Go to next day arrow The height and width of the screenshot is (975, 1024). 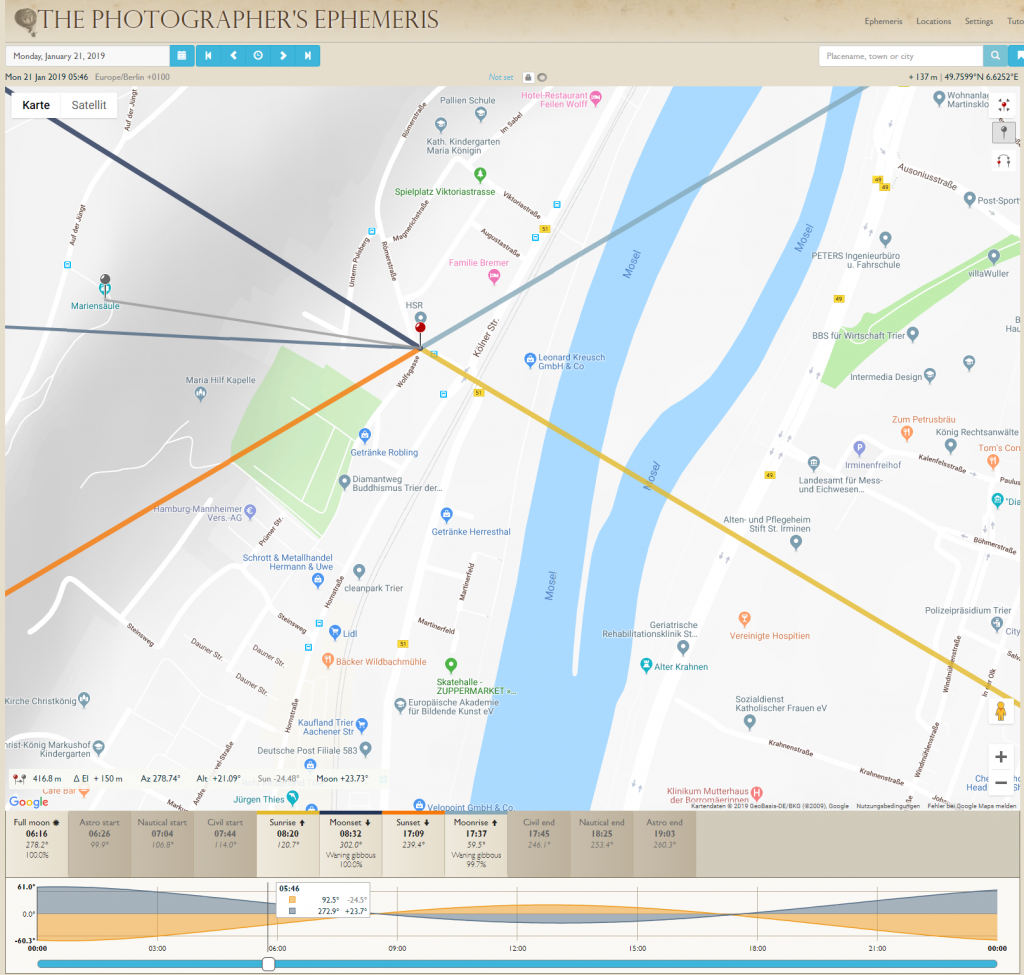point(283,56)
